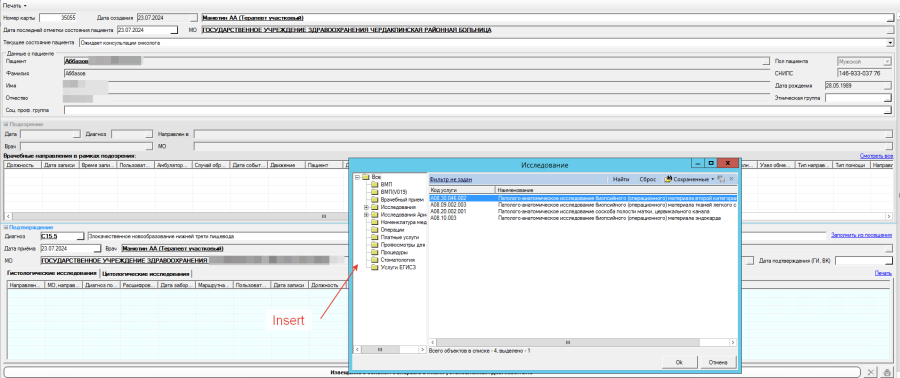Click the horizontal scrollbar of the service list
The image size is (900, 378).
(582, 341)
